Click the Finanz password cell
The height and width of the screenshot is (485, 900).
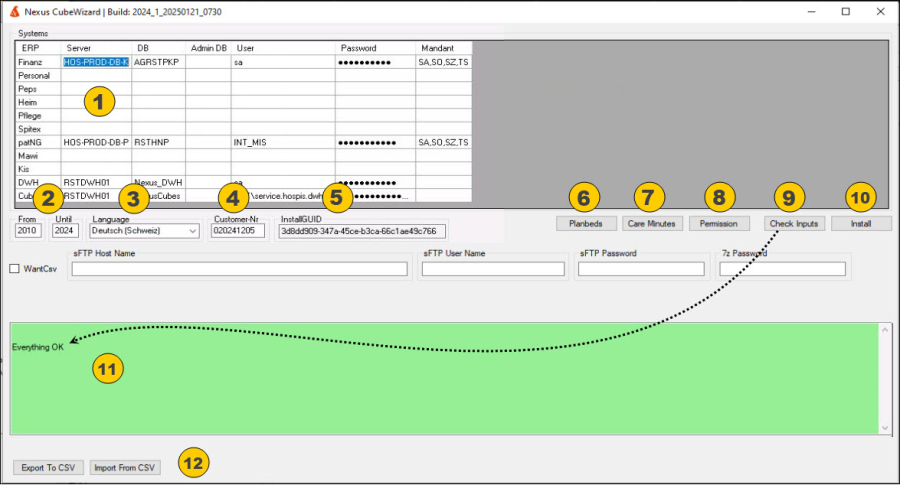click(x=375, y=62)
